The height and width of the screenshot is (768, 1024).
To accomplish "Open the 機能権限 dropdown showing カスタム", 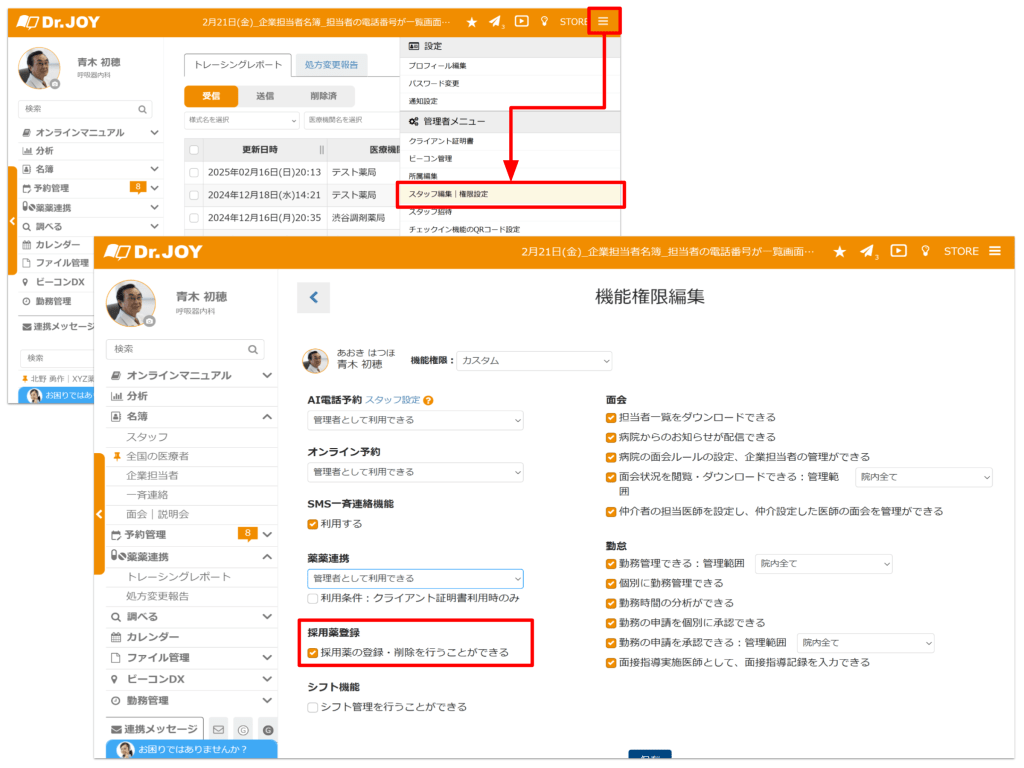I will [534, 361].
